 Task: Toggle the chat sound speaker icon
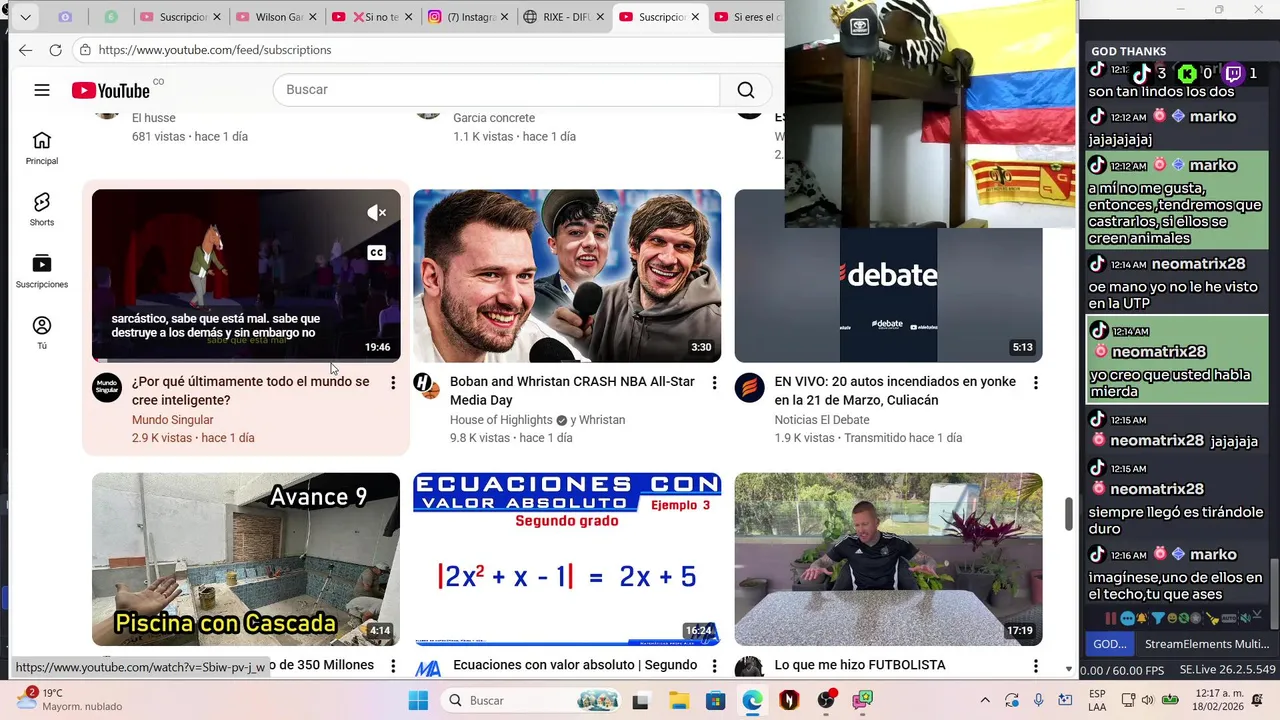point(1247,618)
